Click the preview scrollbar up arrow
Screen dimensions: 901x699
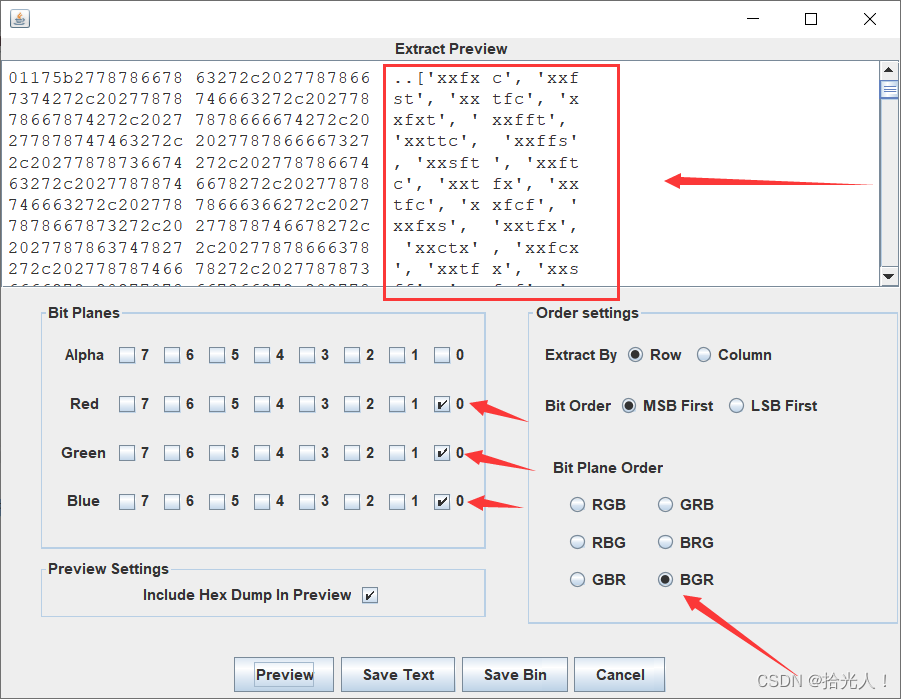pos(888,70)
